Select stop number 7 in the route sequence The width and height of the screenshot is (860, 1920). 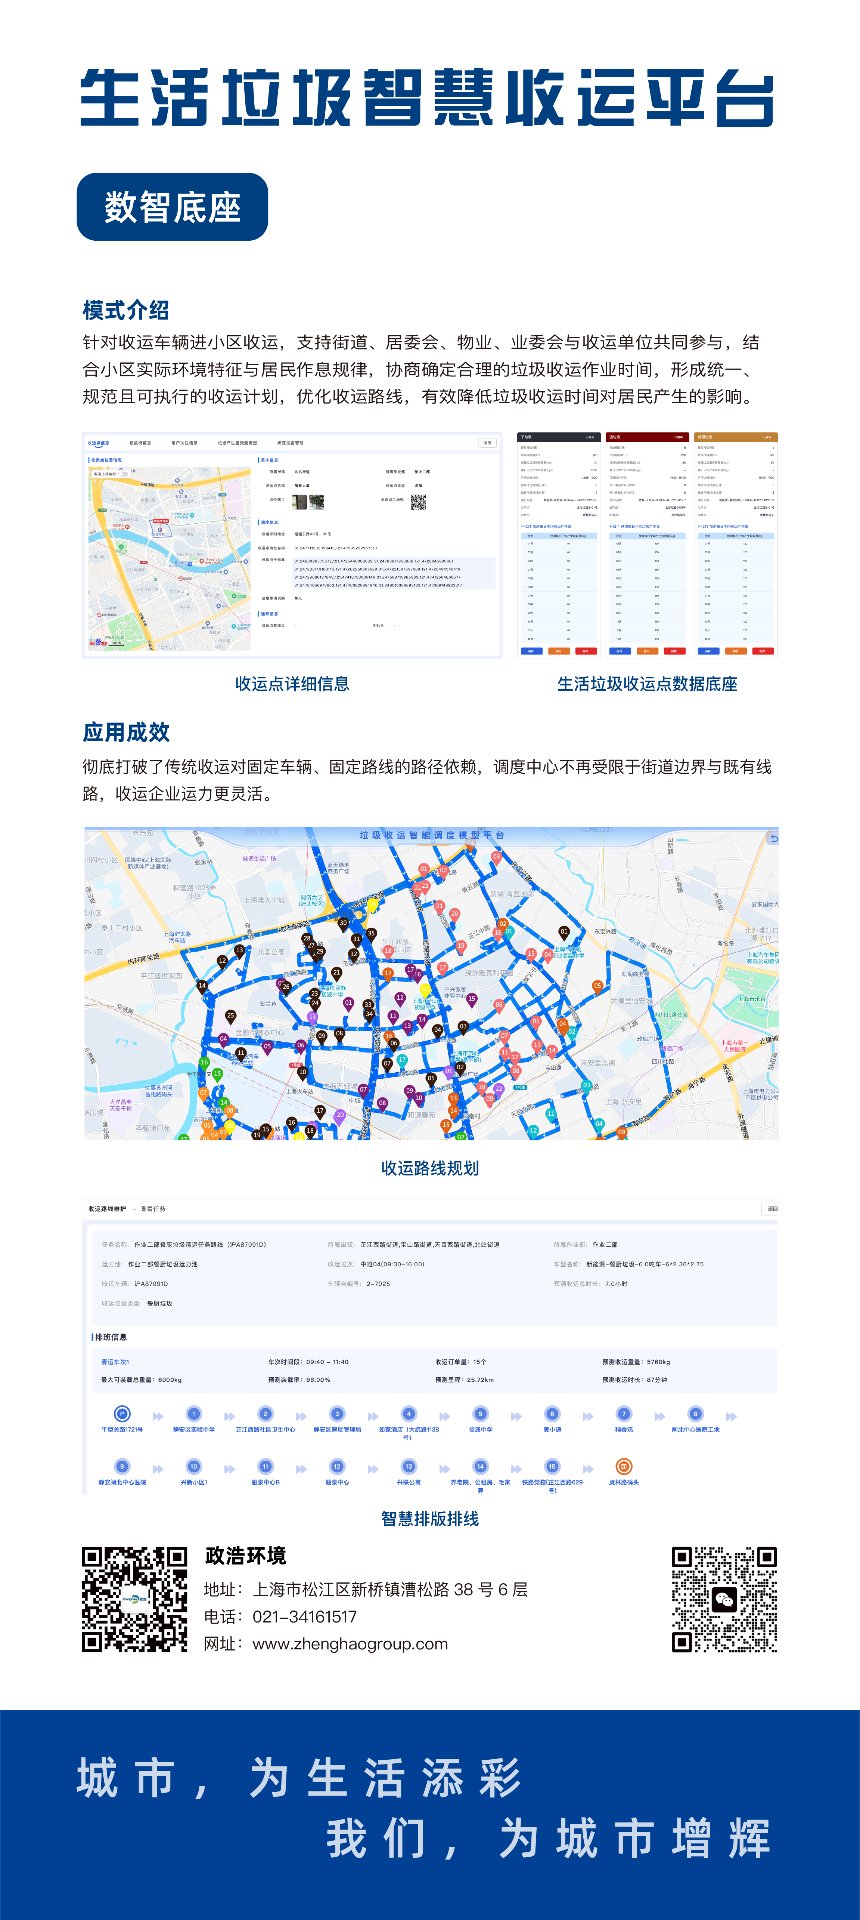tap(624, 1414)
